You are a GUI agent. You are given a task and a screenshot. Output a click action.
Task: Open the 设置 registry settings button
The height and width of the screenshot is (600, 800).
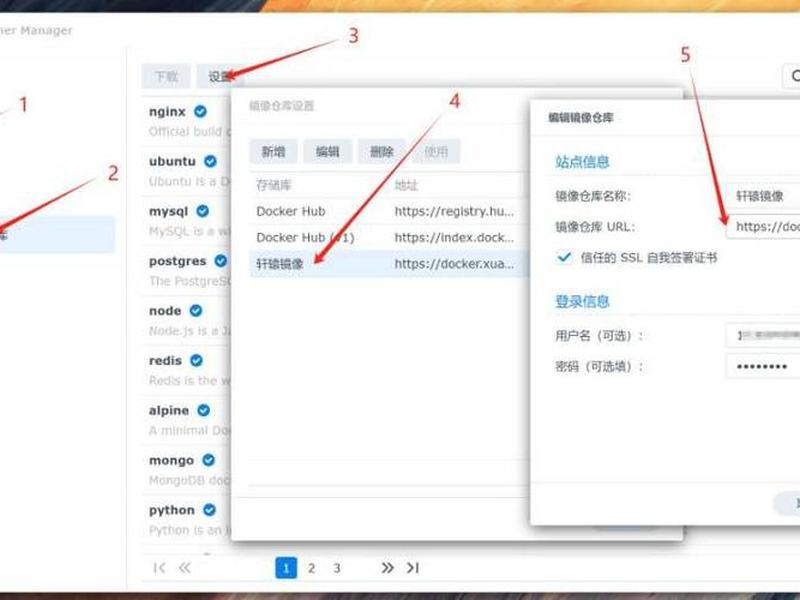220,77
